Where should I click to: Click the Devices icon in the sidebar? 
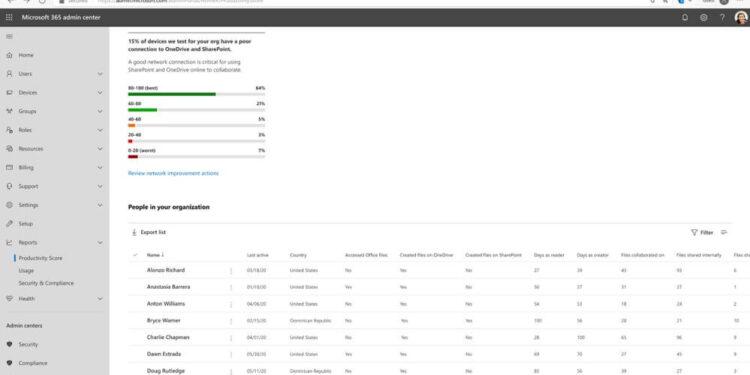click(x=9, y=92)
